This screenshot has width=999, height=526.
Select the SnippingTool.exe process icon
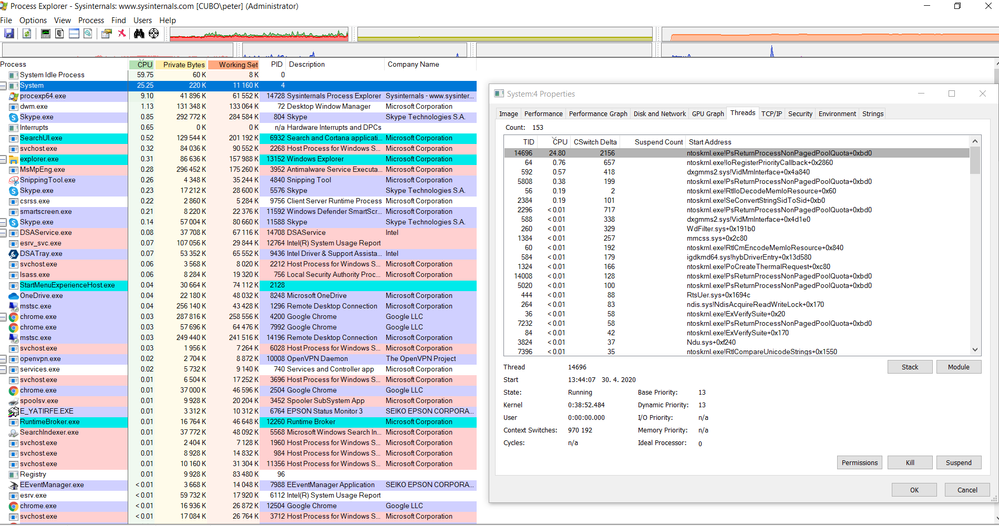tap(13, 180)
